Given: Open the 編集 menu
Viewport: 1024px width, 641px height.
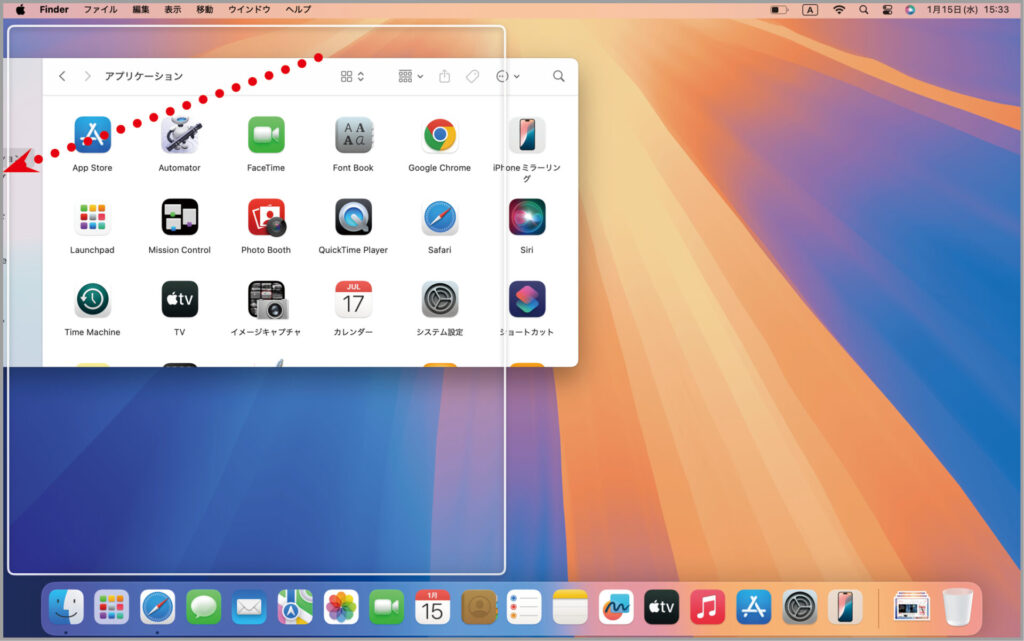Looking at the screenshot, I should [140, 10].
